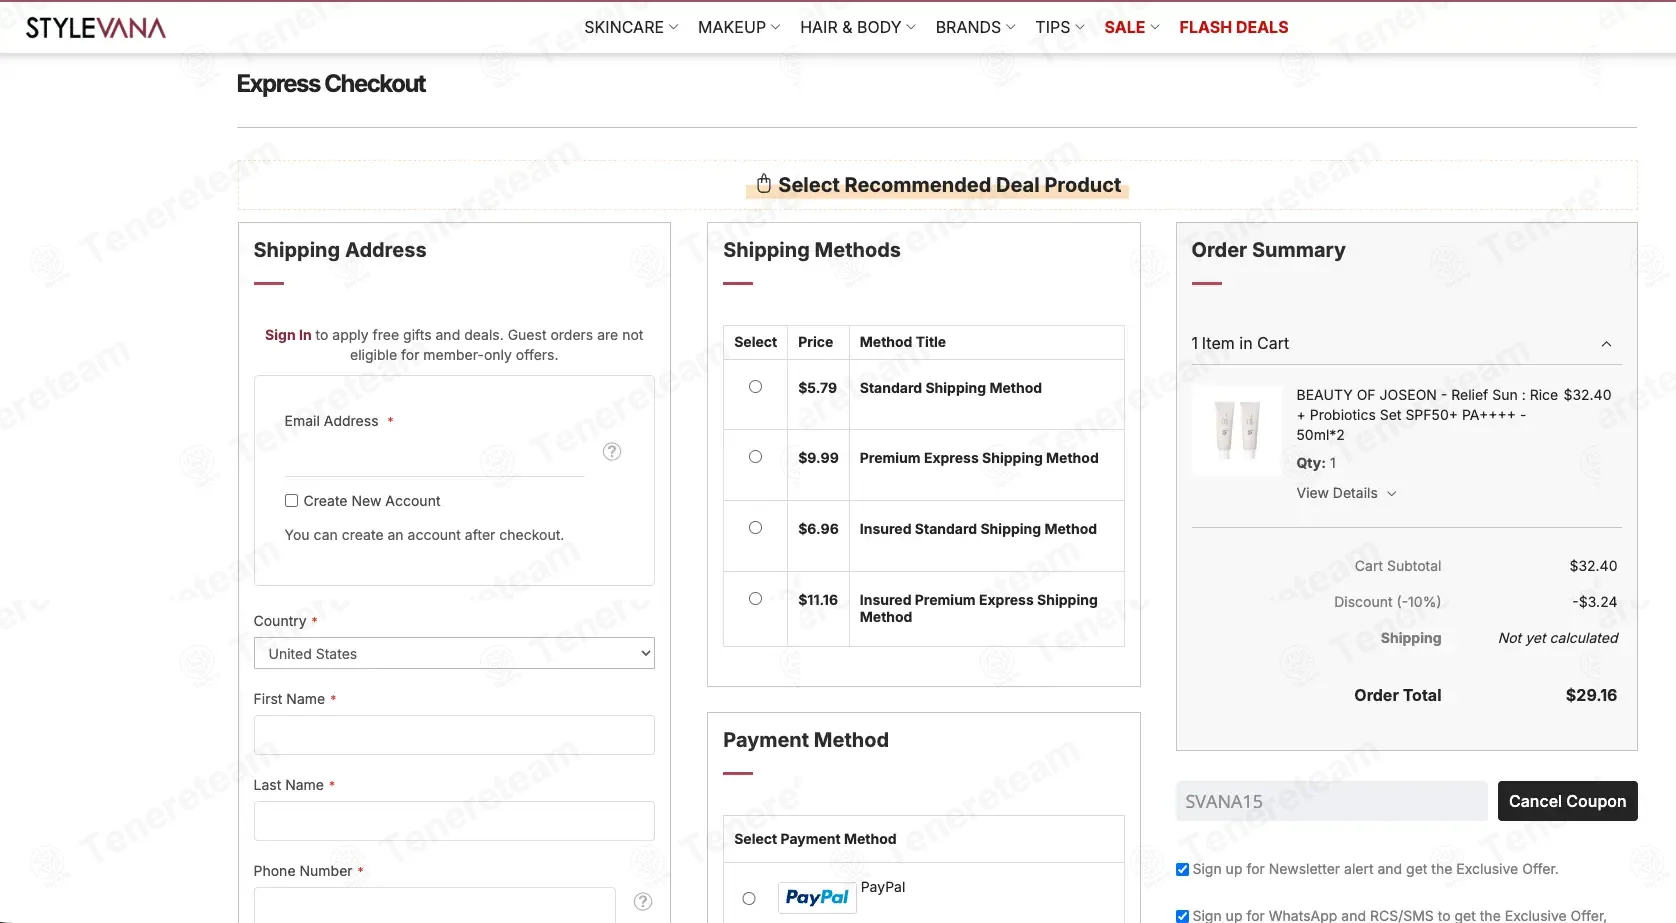Open the Beauty of Joseon product thumbnail
Screen dimensions: 1676x923
click(1237, 430)
